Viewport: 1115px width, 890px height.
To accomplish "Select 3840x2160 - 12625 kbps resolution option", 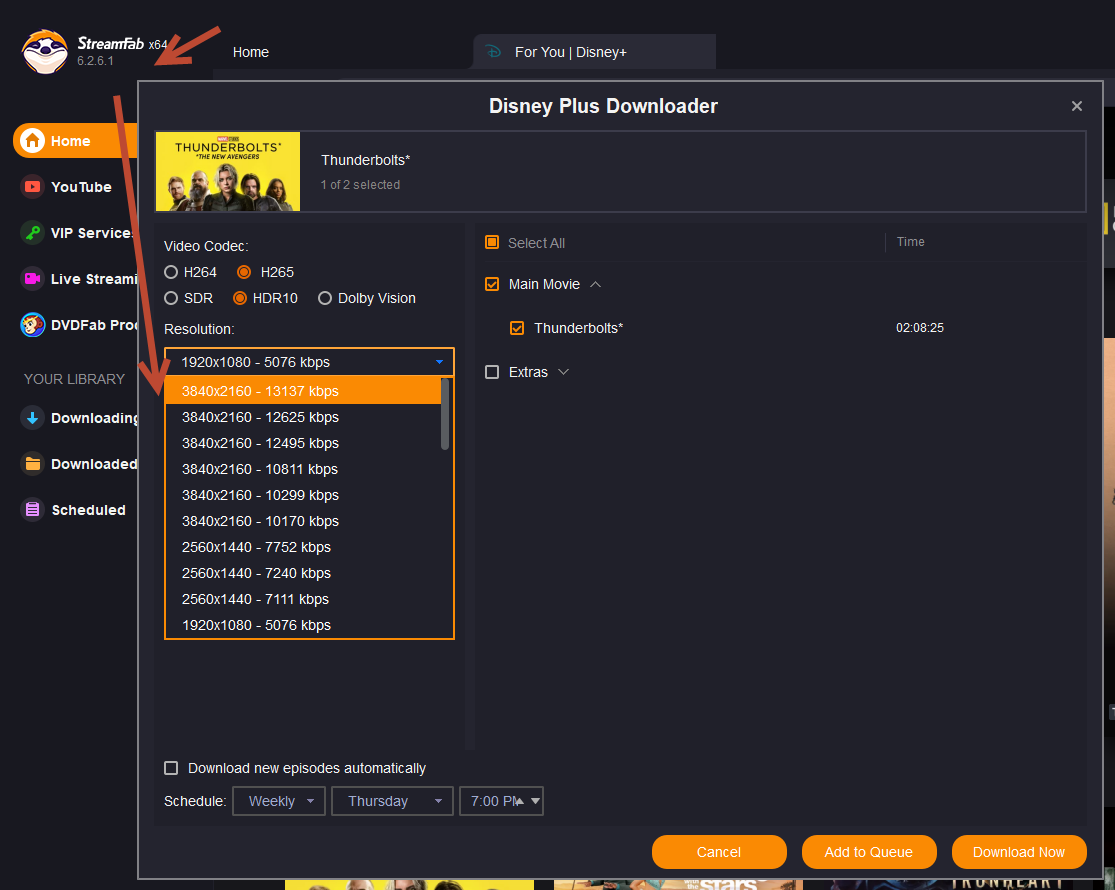I will [260, 417].
